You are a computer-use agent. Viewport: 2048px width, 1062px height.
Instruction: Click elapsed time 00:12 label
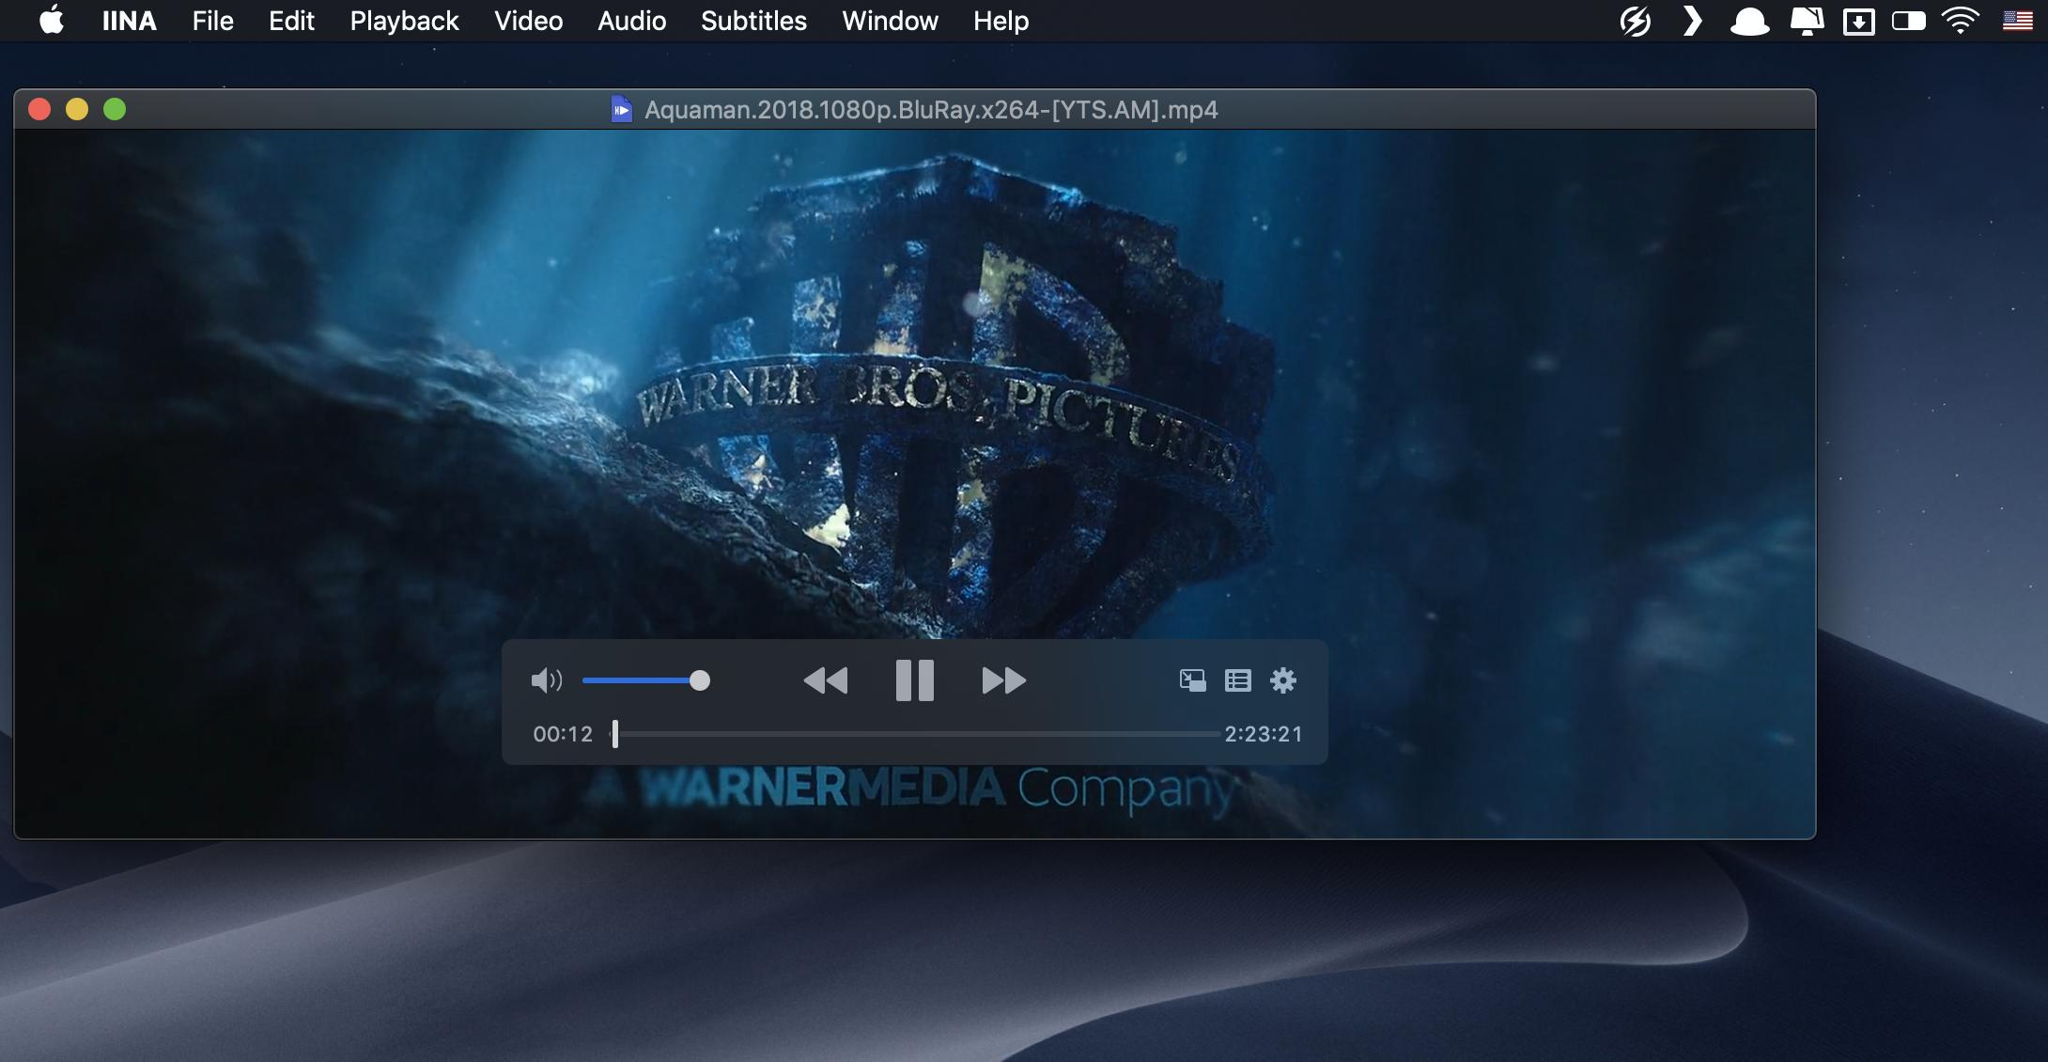[562, 734]
